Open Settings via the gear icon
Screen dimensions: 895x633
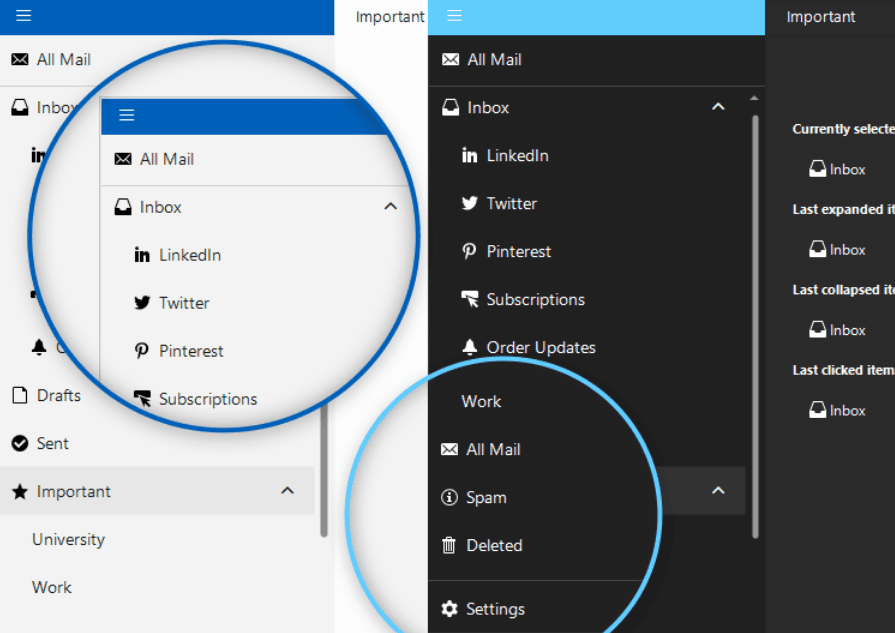(450, 609)
